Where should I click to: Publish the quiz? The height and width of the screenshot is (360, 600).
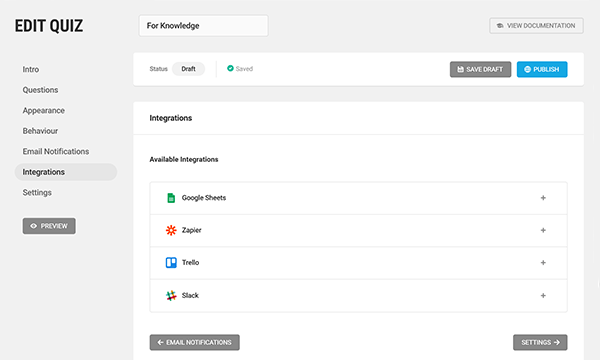click(542, 69)
